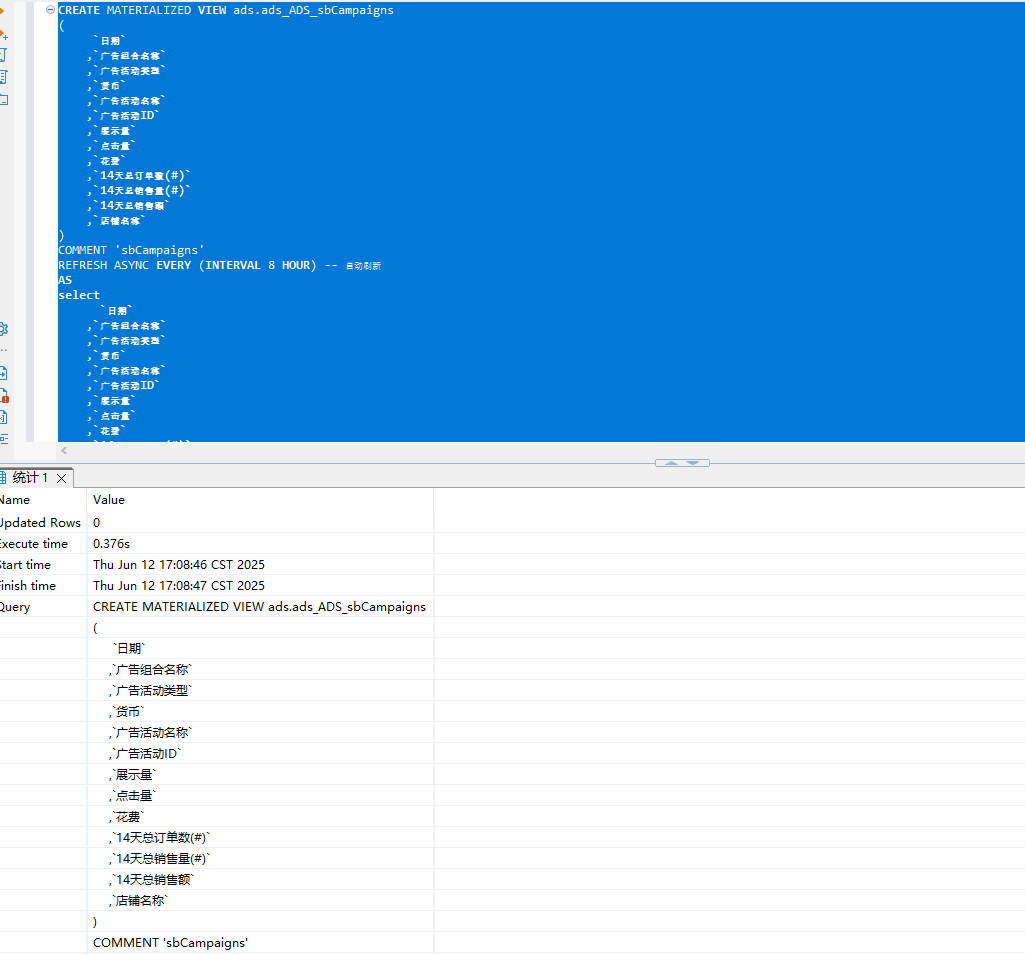Click execute-in-new-tab arrow with plus icon
Image resolution: width=1025 pixels, height=955 pixels.
pos(3,34)
